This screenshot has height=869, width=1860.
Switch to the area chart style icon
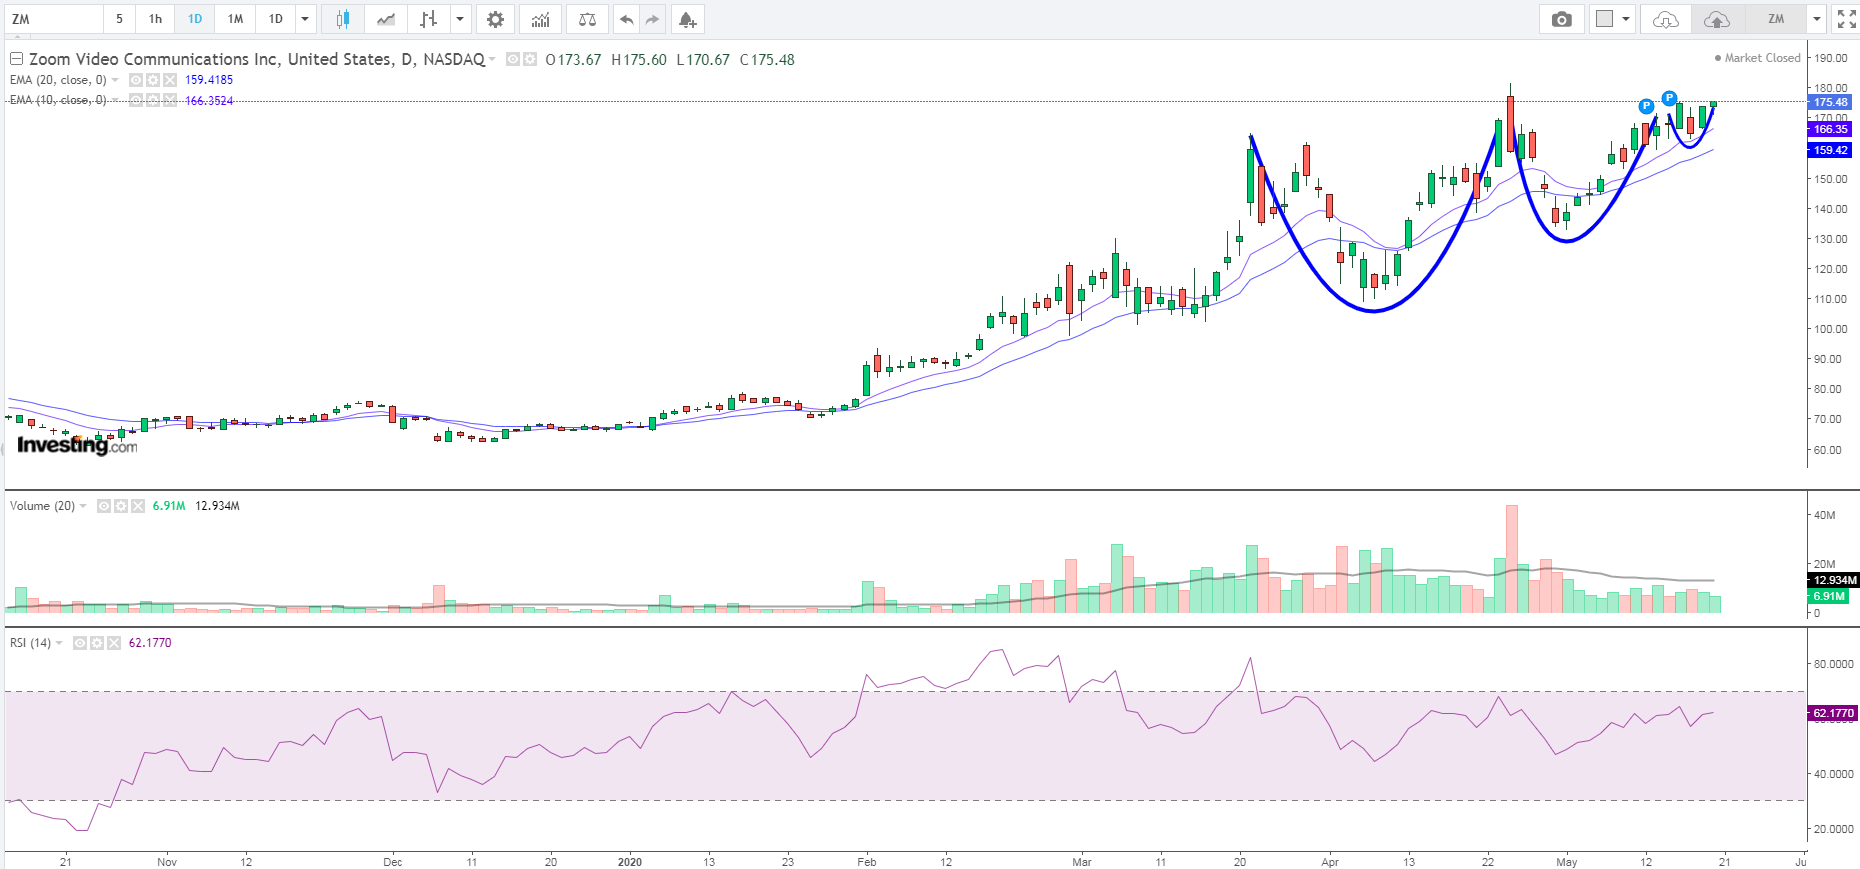click(x=386, y=19)
